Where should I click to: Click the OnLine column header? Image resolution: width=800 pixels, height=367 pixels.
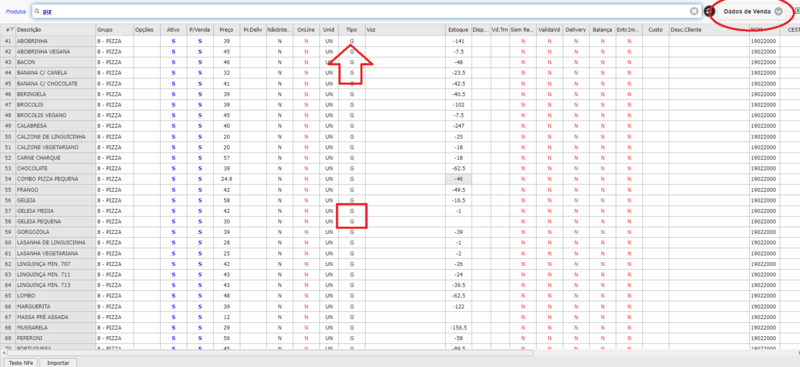[x=306, y=30]
